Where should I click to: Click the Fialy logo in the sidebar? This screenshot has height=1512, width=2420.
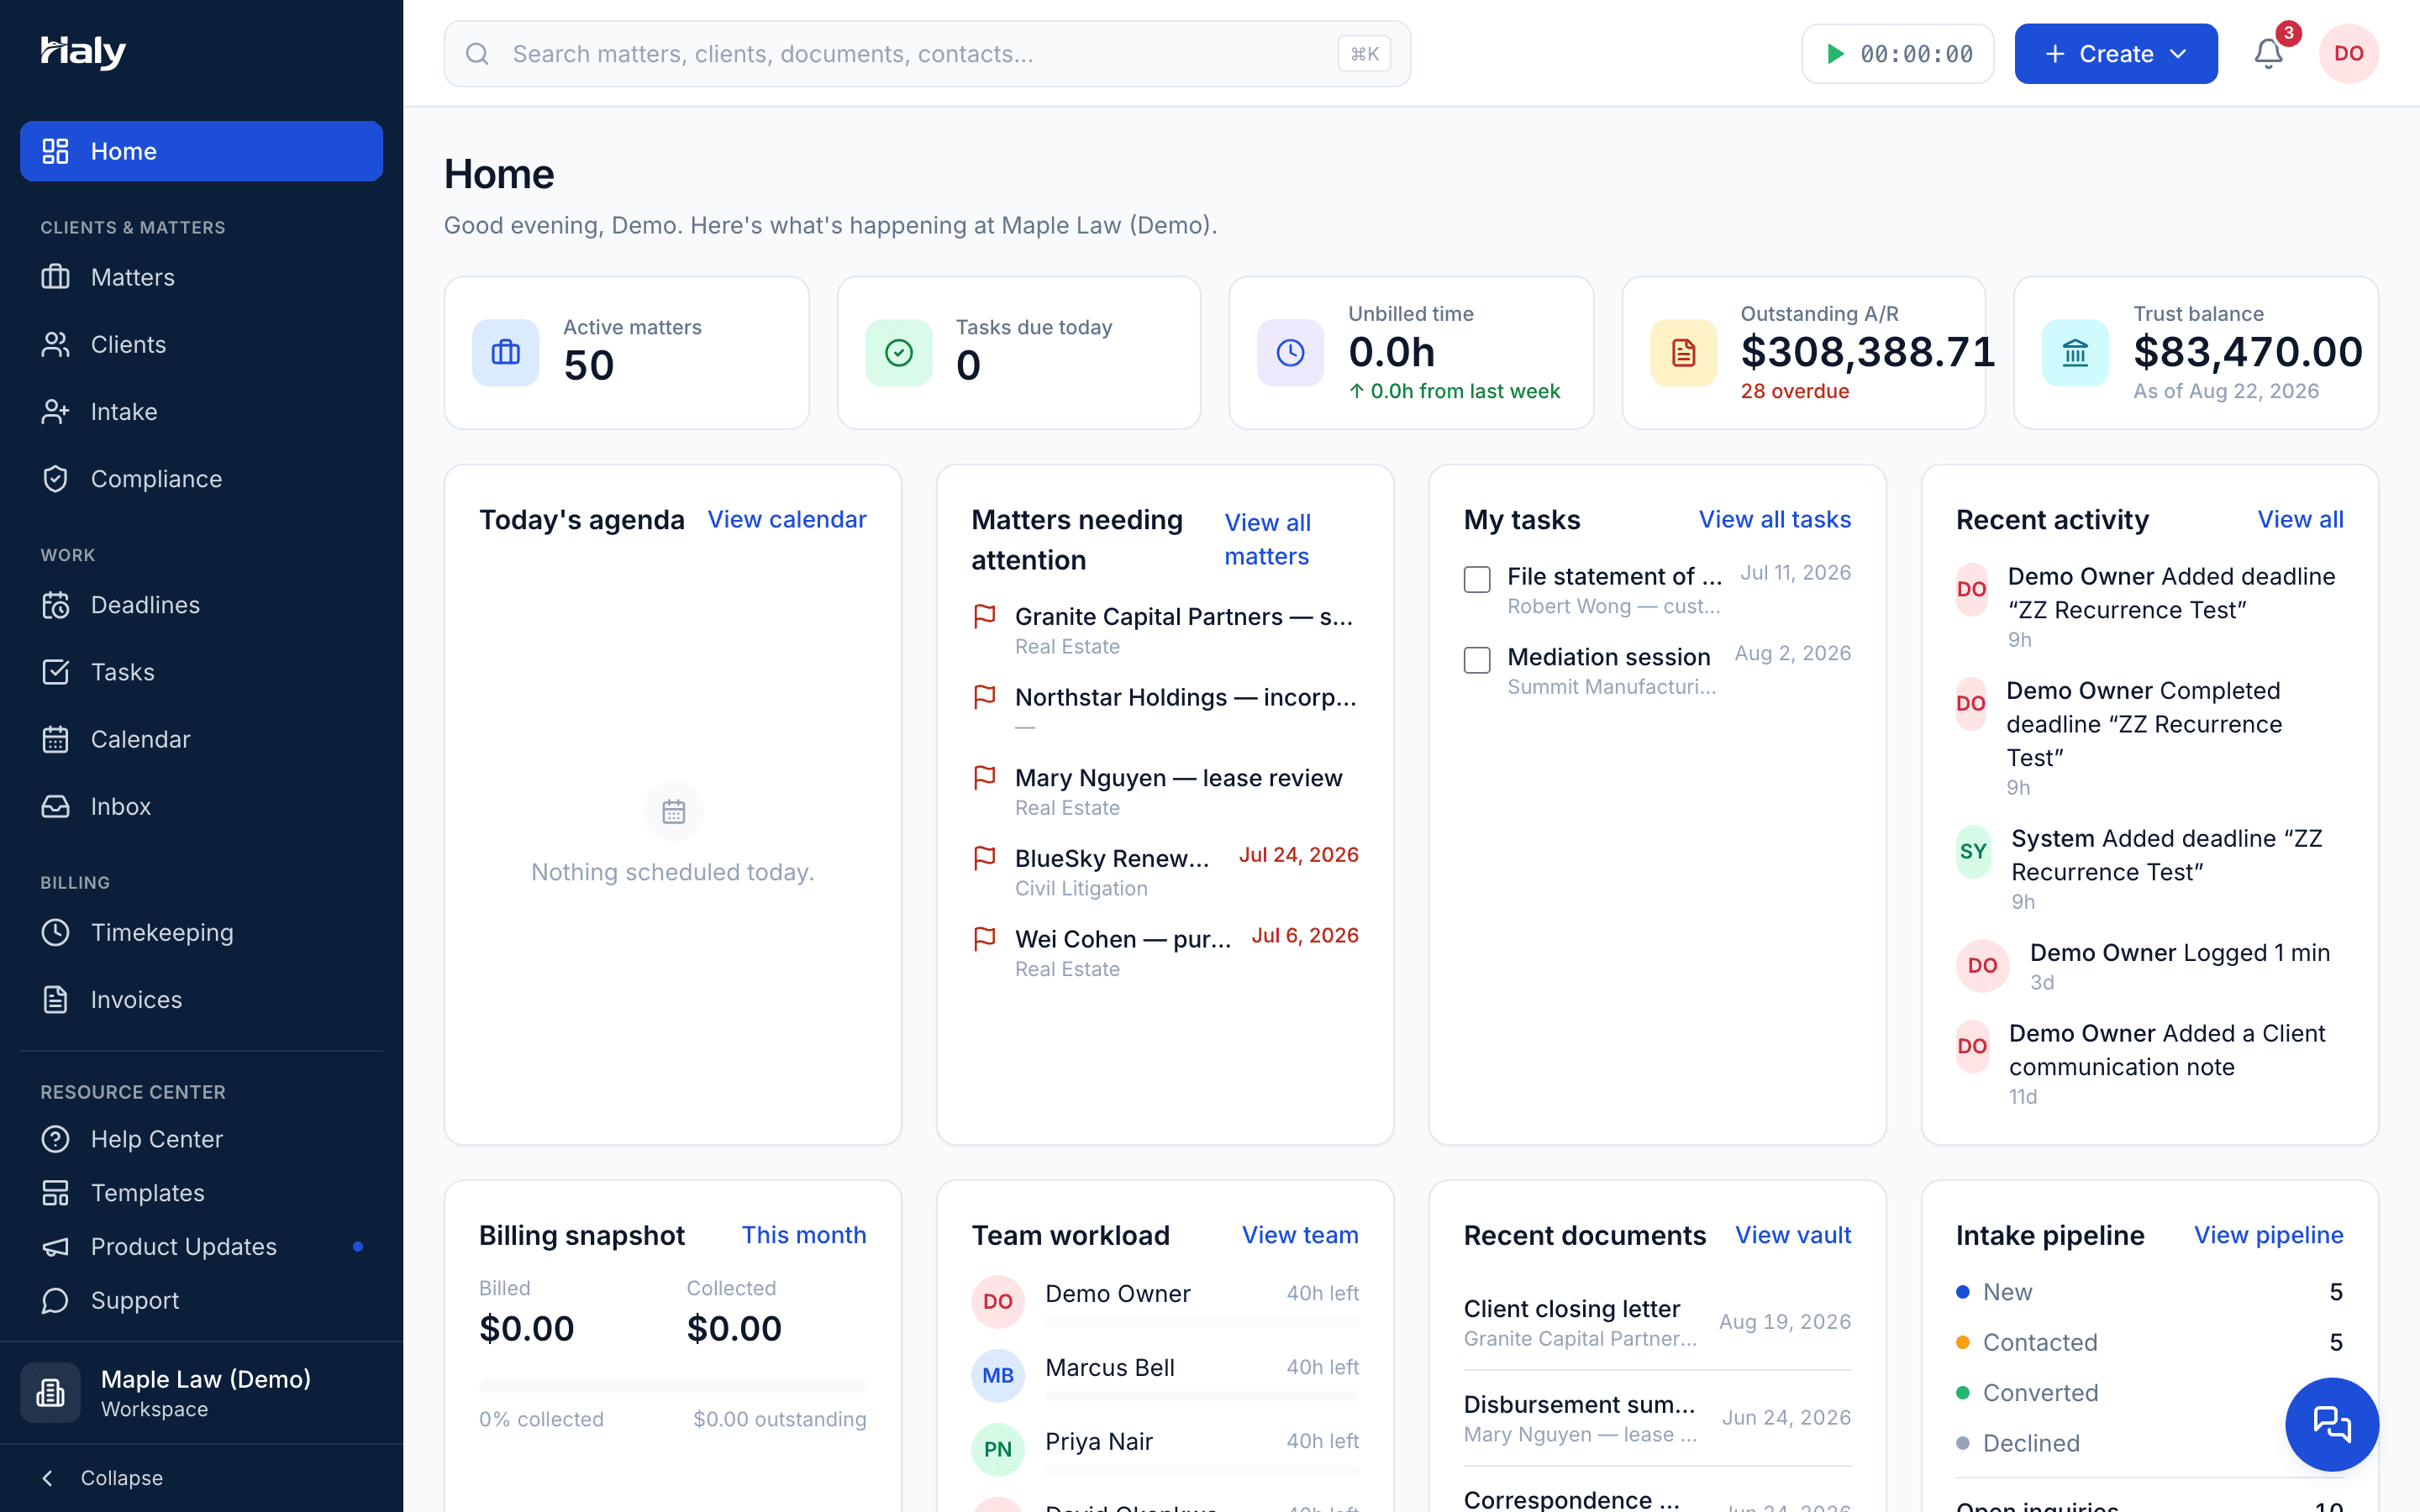tap(83, 52)
